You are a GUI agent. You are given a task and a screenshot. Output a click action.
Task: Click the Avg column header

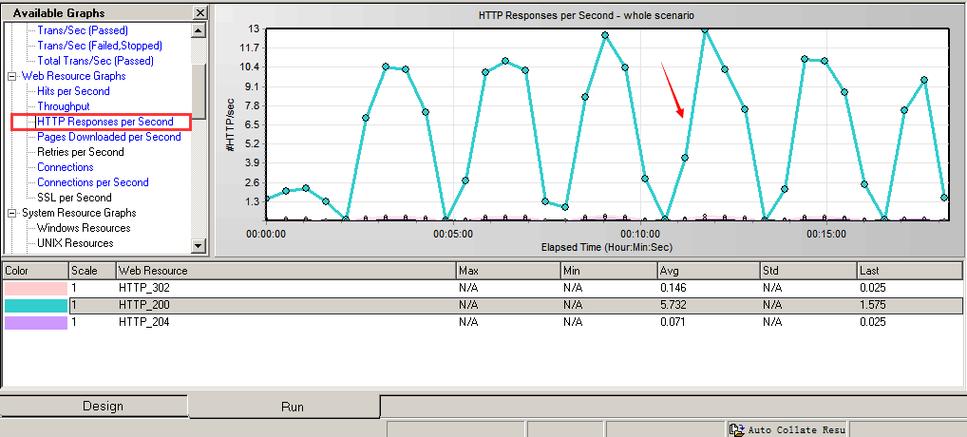[669, 270]
